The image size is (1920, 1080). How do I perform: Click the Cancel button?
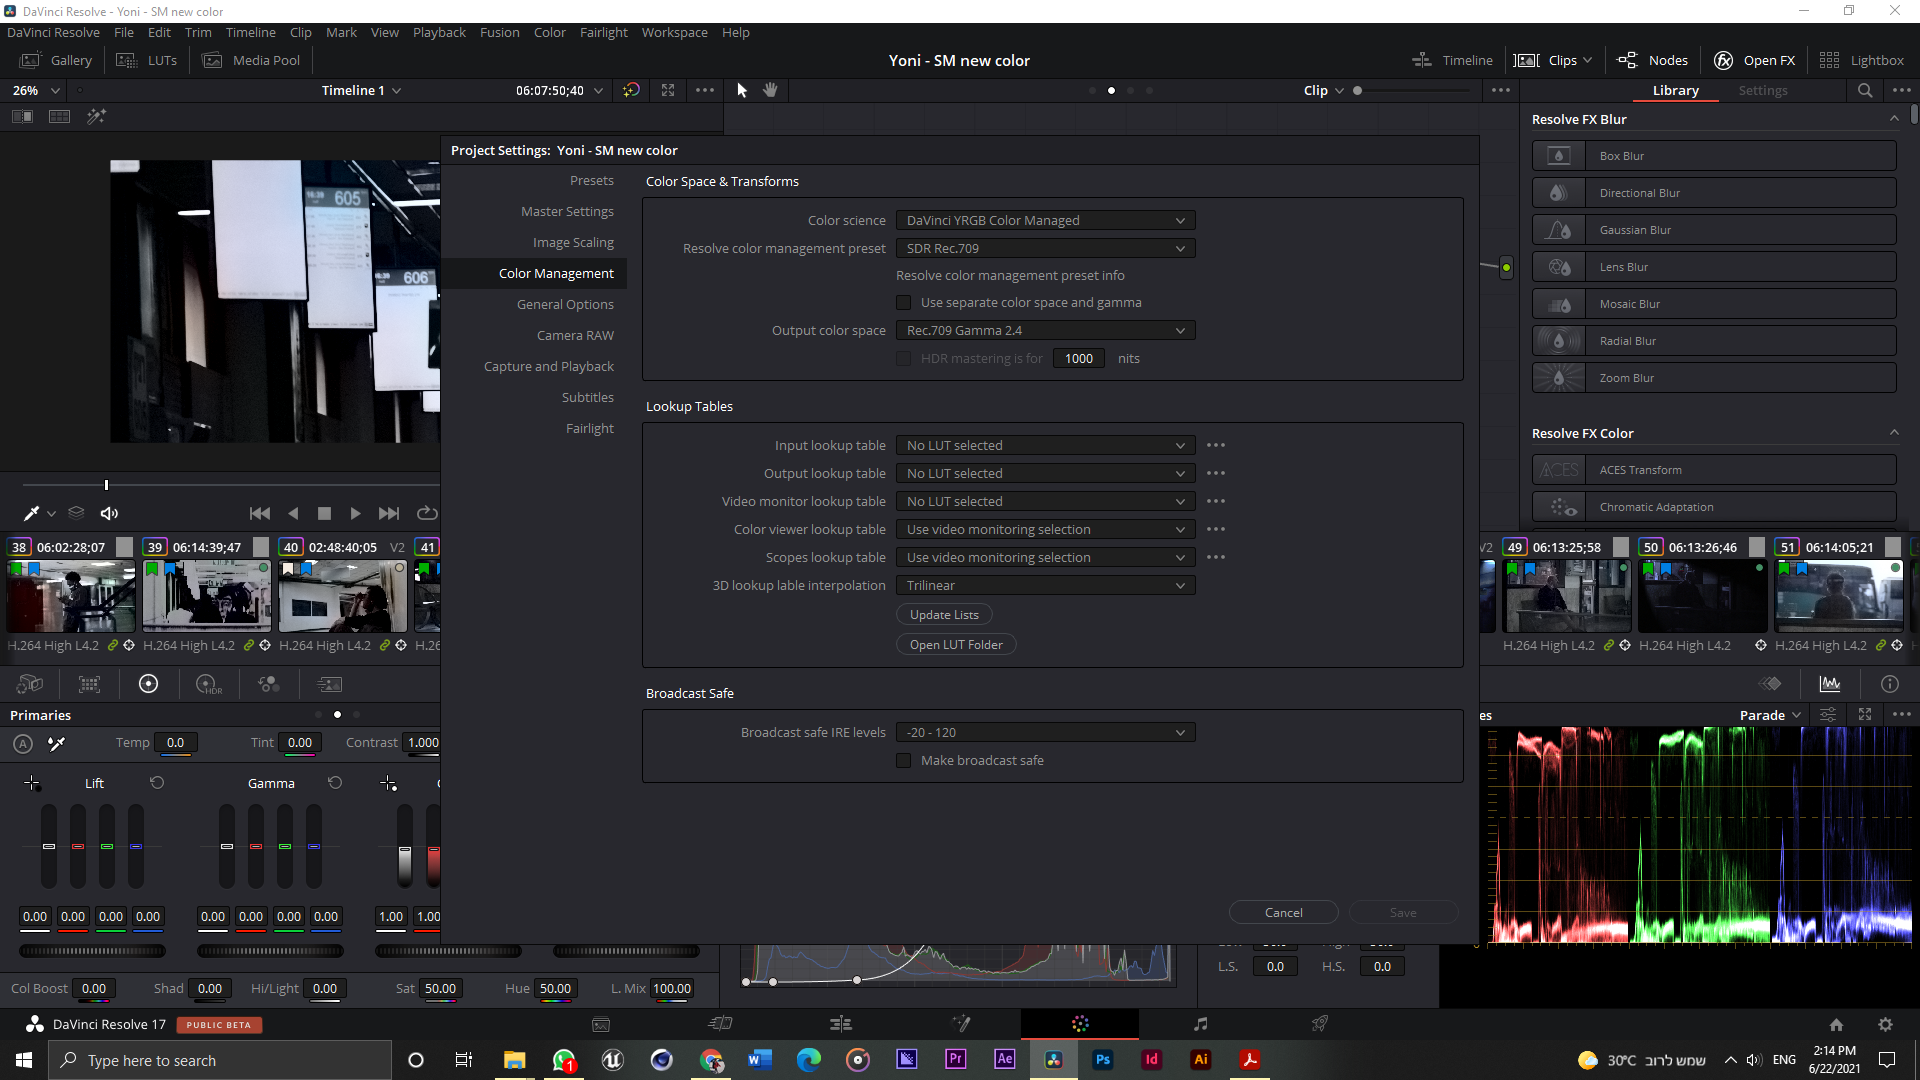(x=1283, y=912)
